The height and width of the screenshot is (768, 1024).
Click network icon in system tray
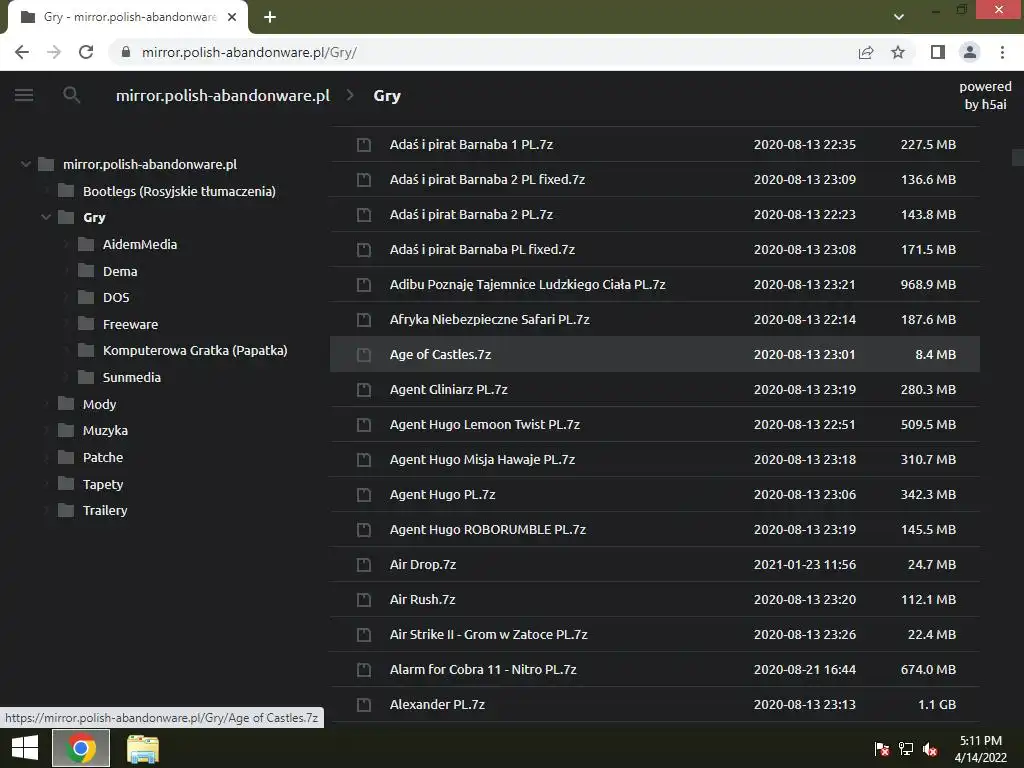[906, 749]
